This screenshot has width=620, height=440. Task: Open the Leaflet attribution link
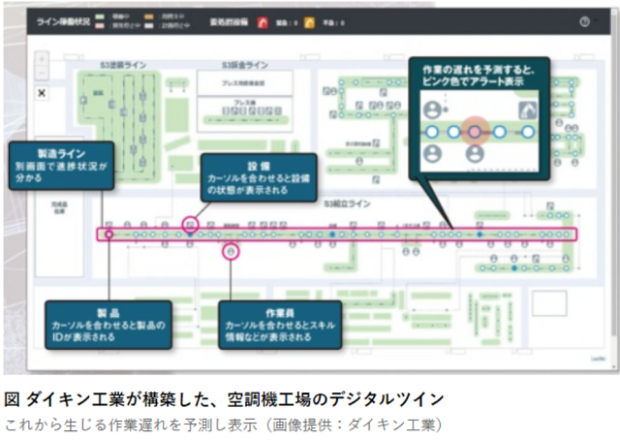[598, 359]
